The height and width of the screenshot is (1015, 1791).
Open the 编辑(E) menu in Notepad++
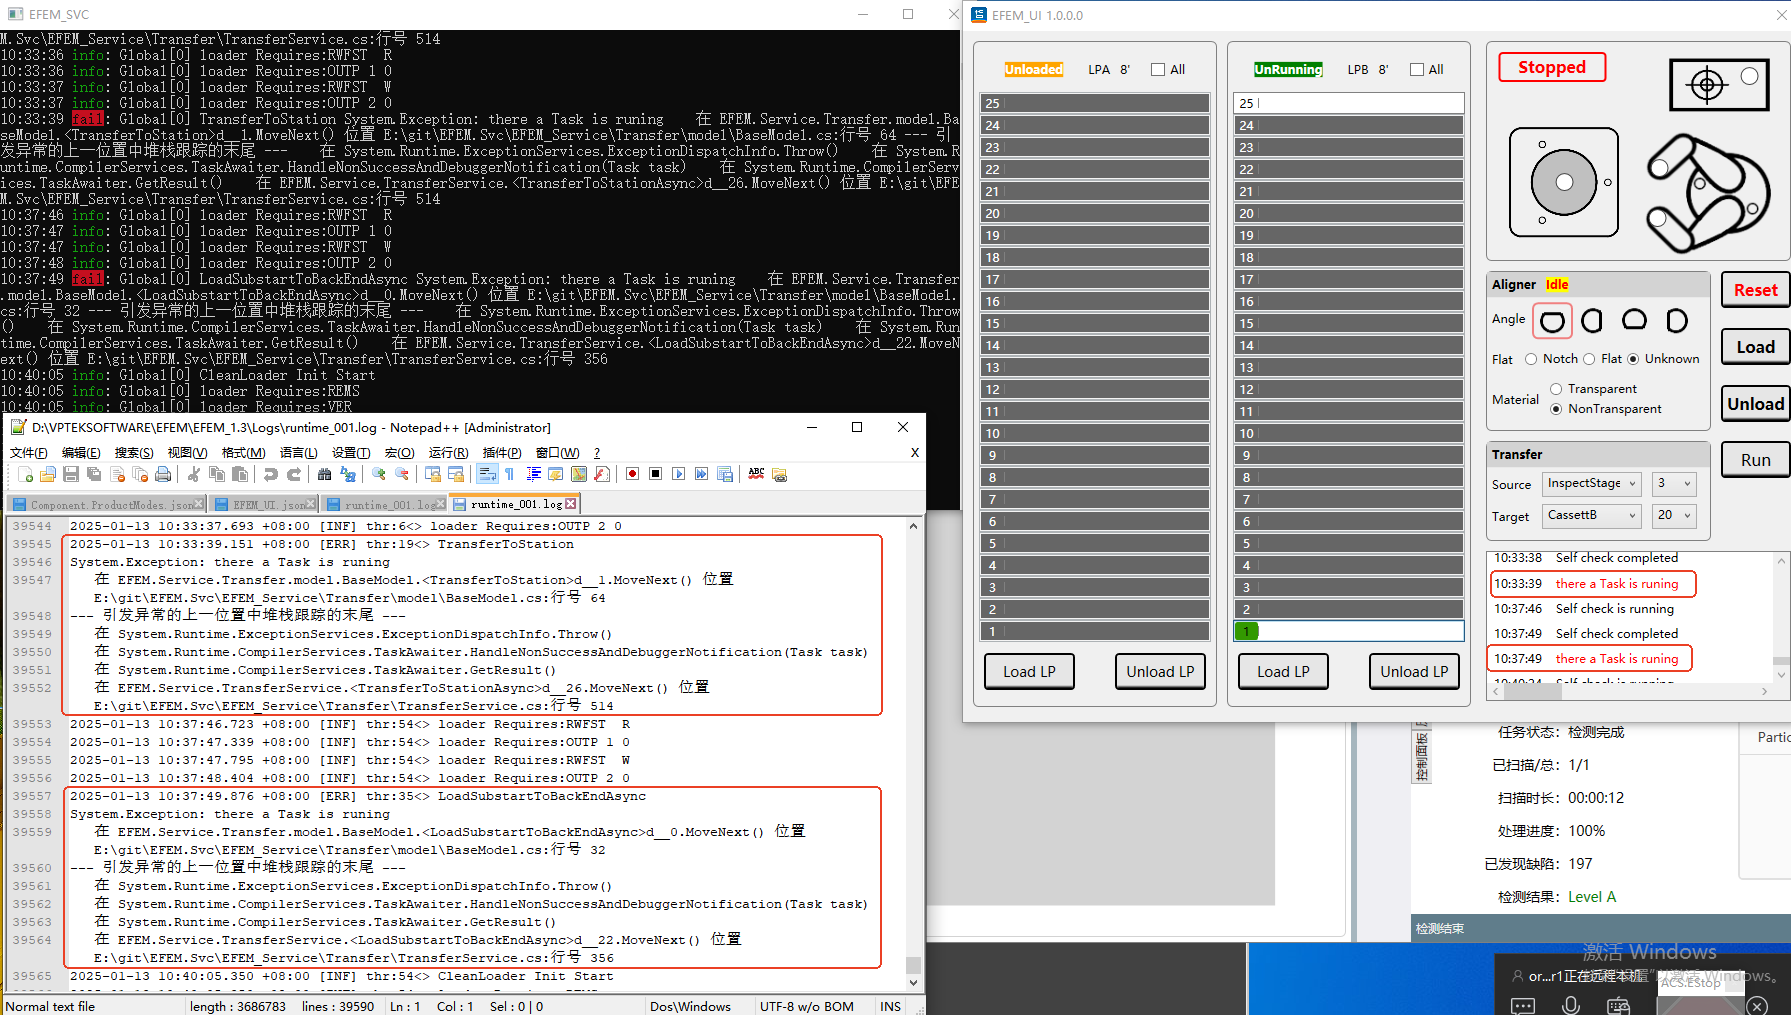click(81, 453)
